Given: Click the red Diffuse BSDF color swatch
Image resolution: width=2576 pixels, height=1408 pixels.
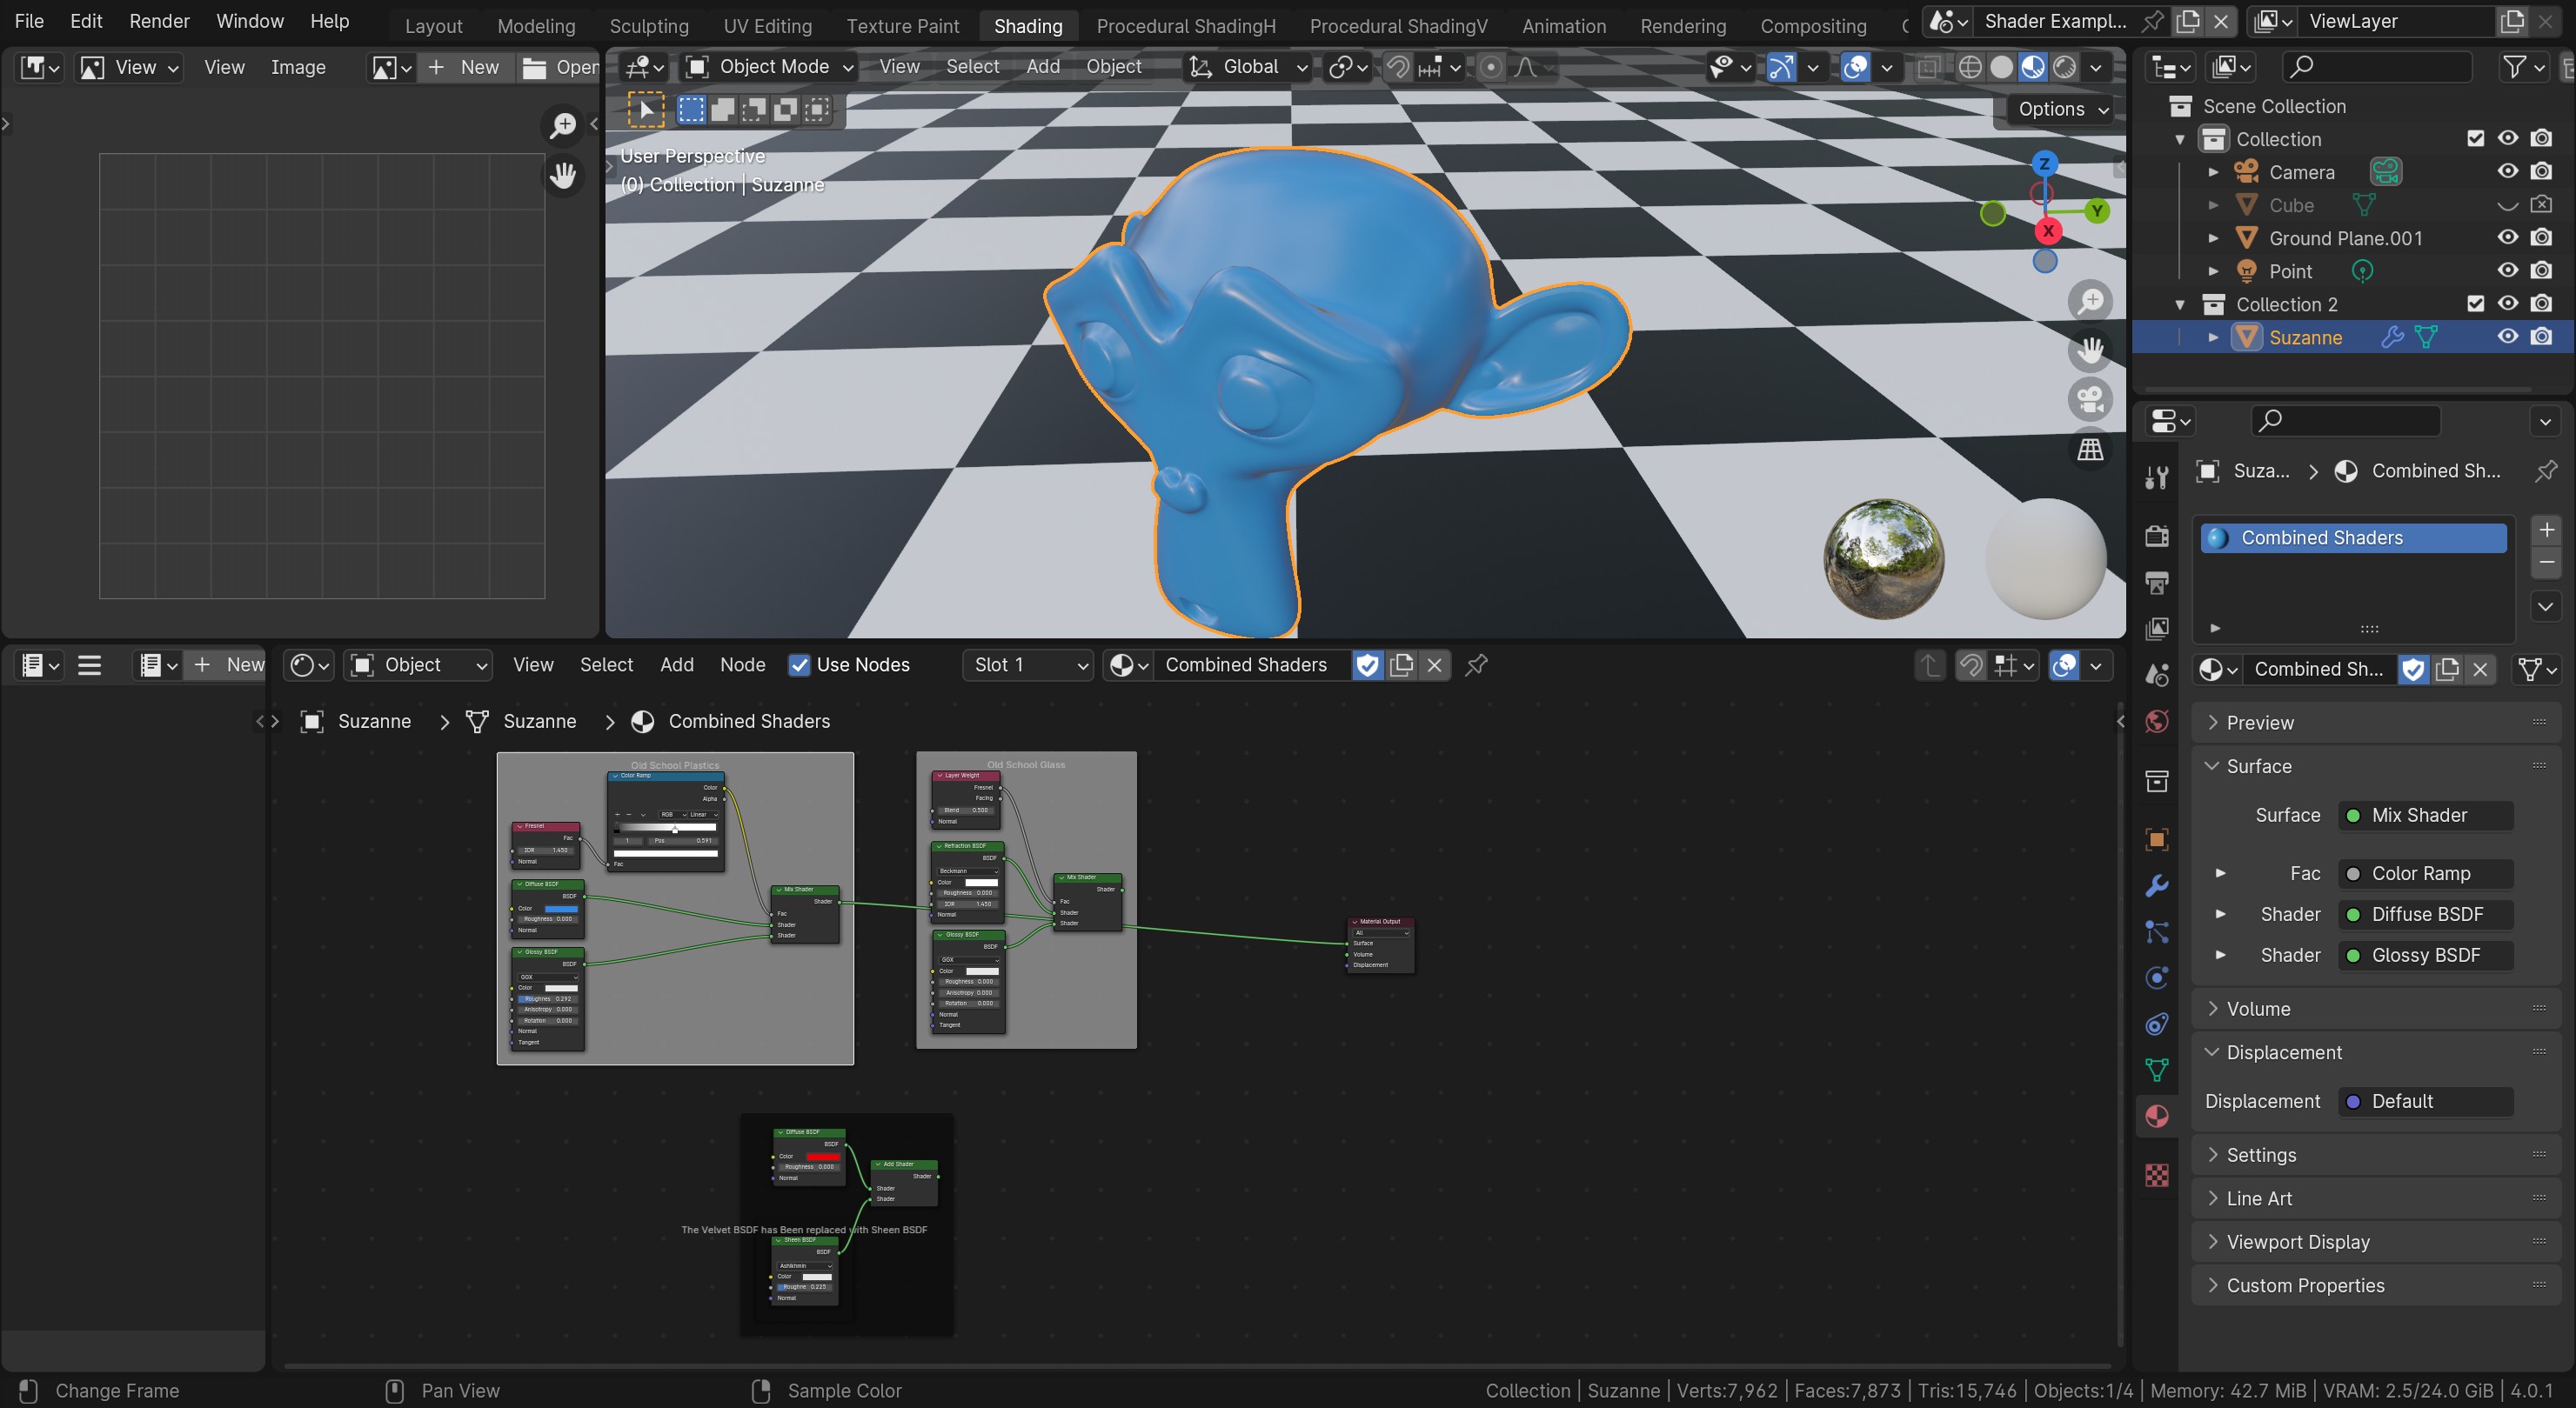Looking at the screenshot, I should click(822, 1156).
